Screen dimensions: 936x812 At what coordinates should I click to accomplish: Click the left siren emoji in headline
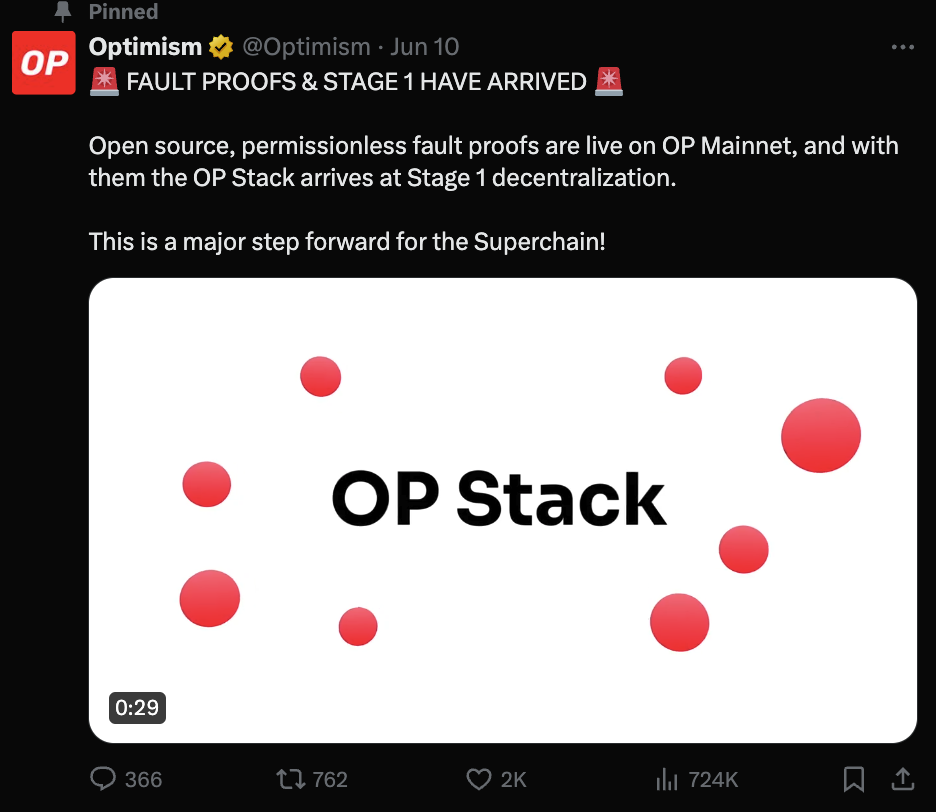pyautogui.click(x=104, y=82)
